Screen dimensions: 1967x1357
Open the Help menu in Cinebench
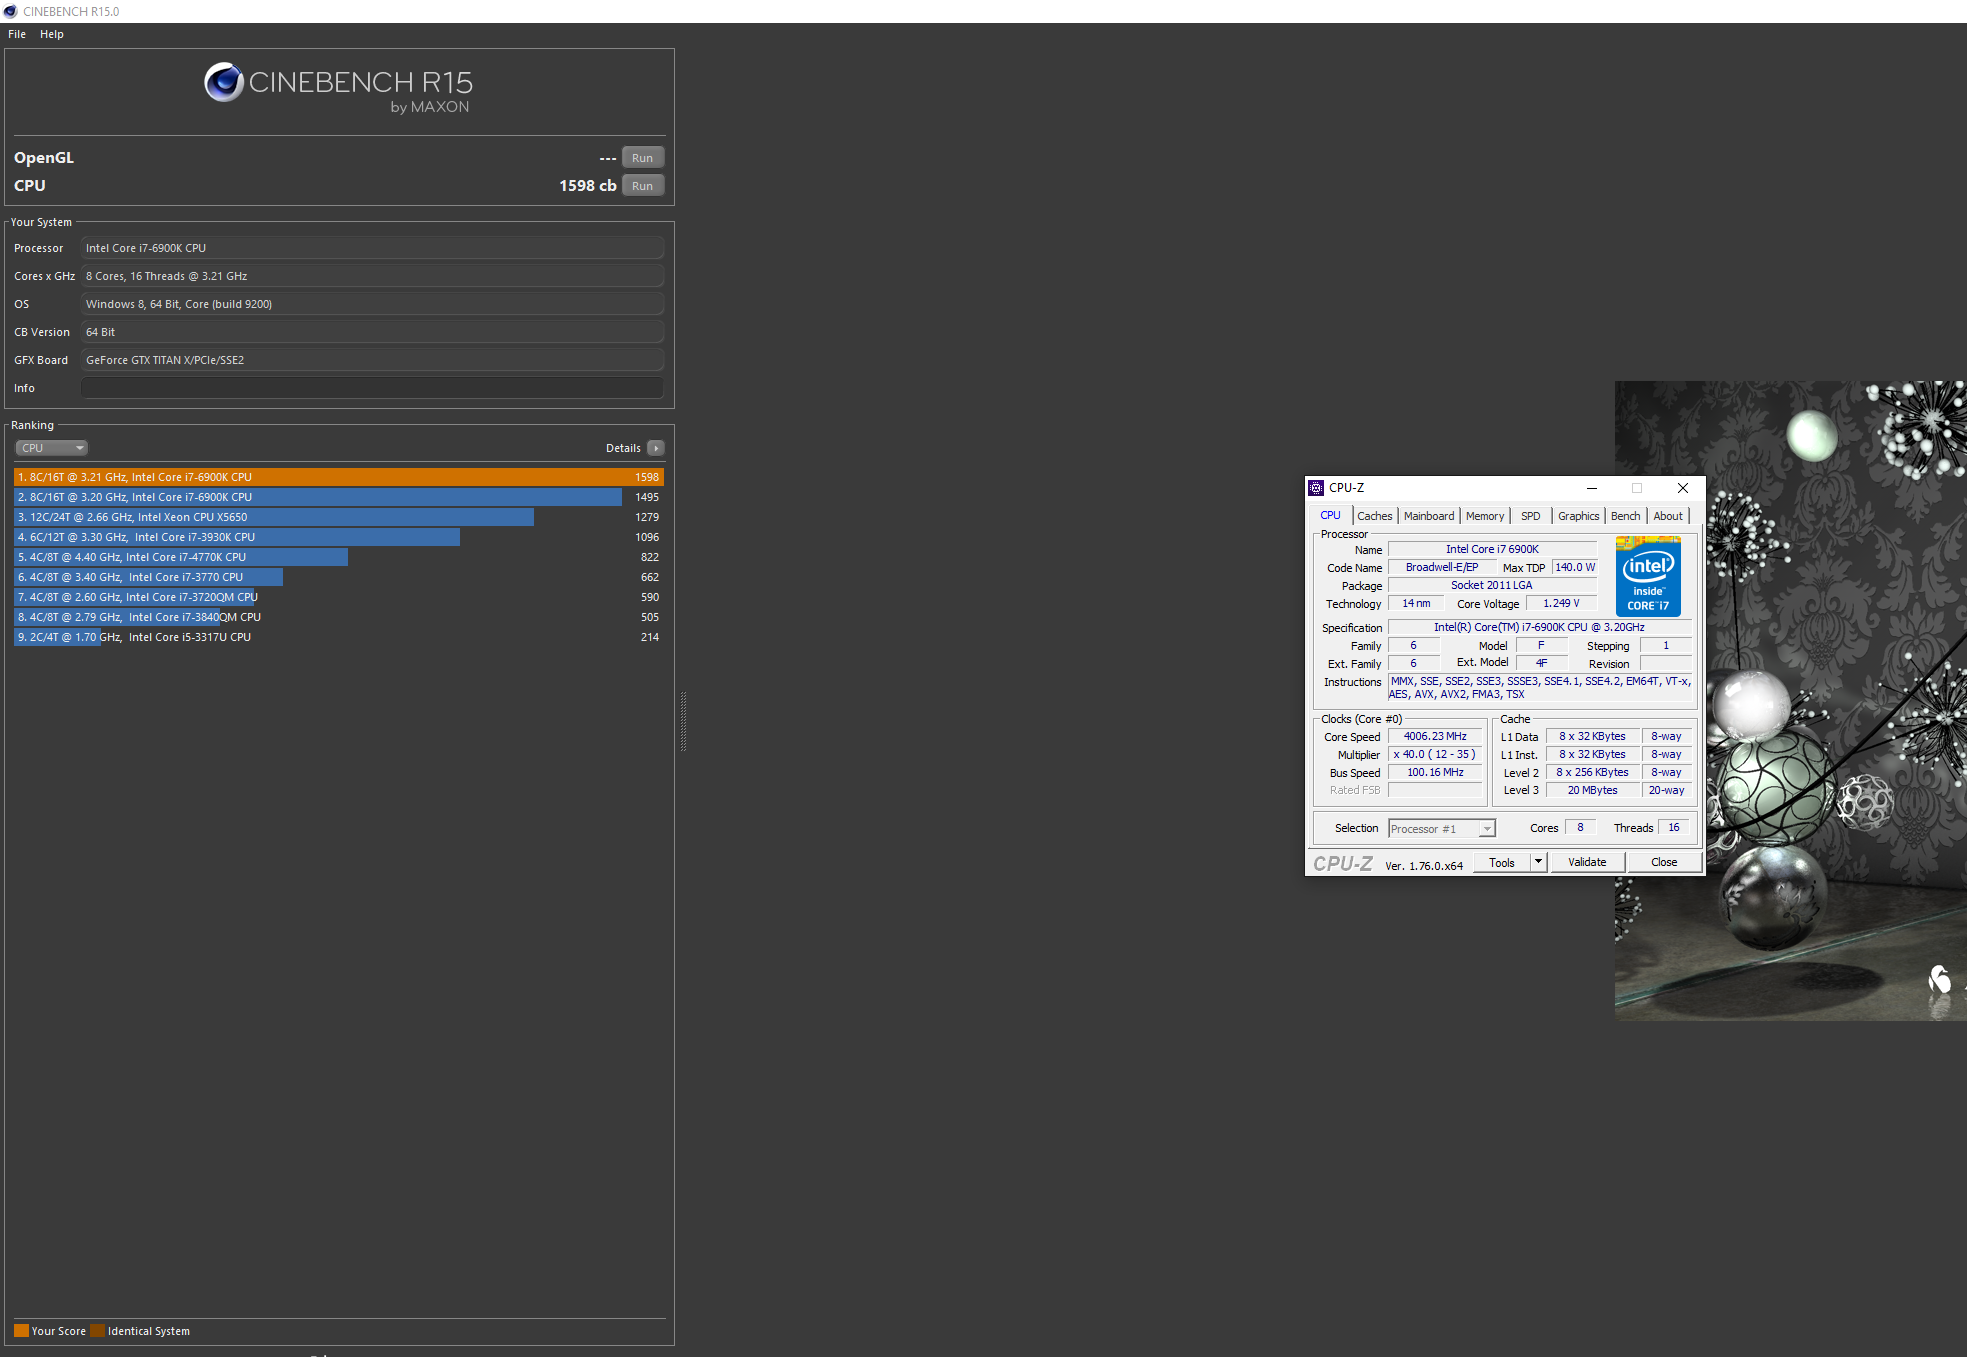point(52,34)
